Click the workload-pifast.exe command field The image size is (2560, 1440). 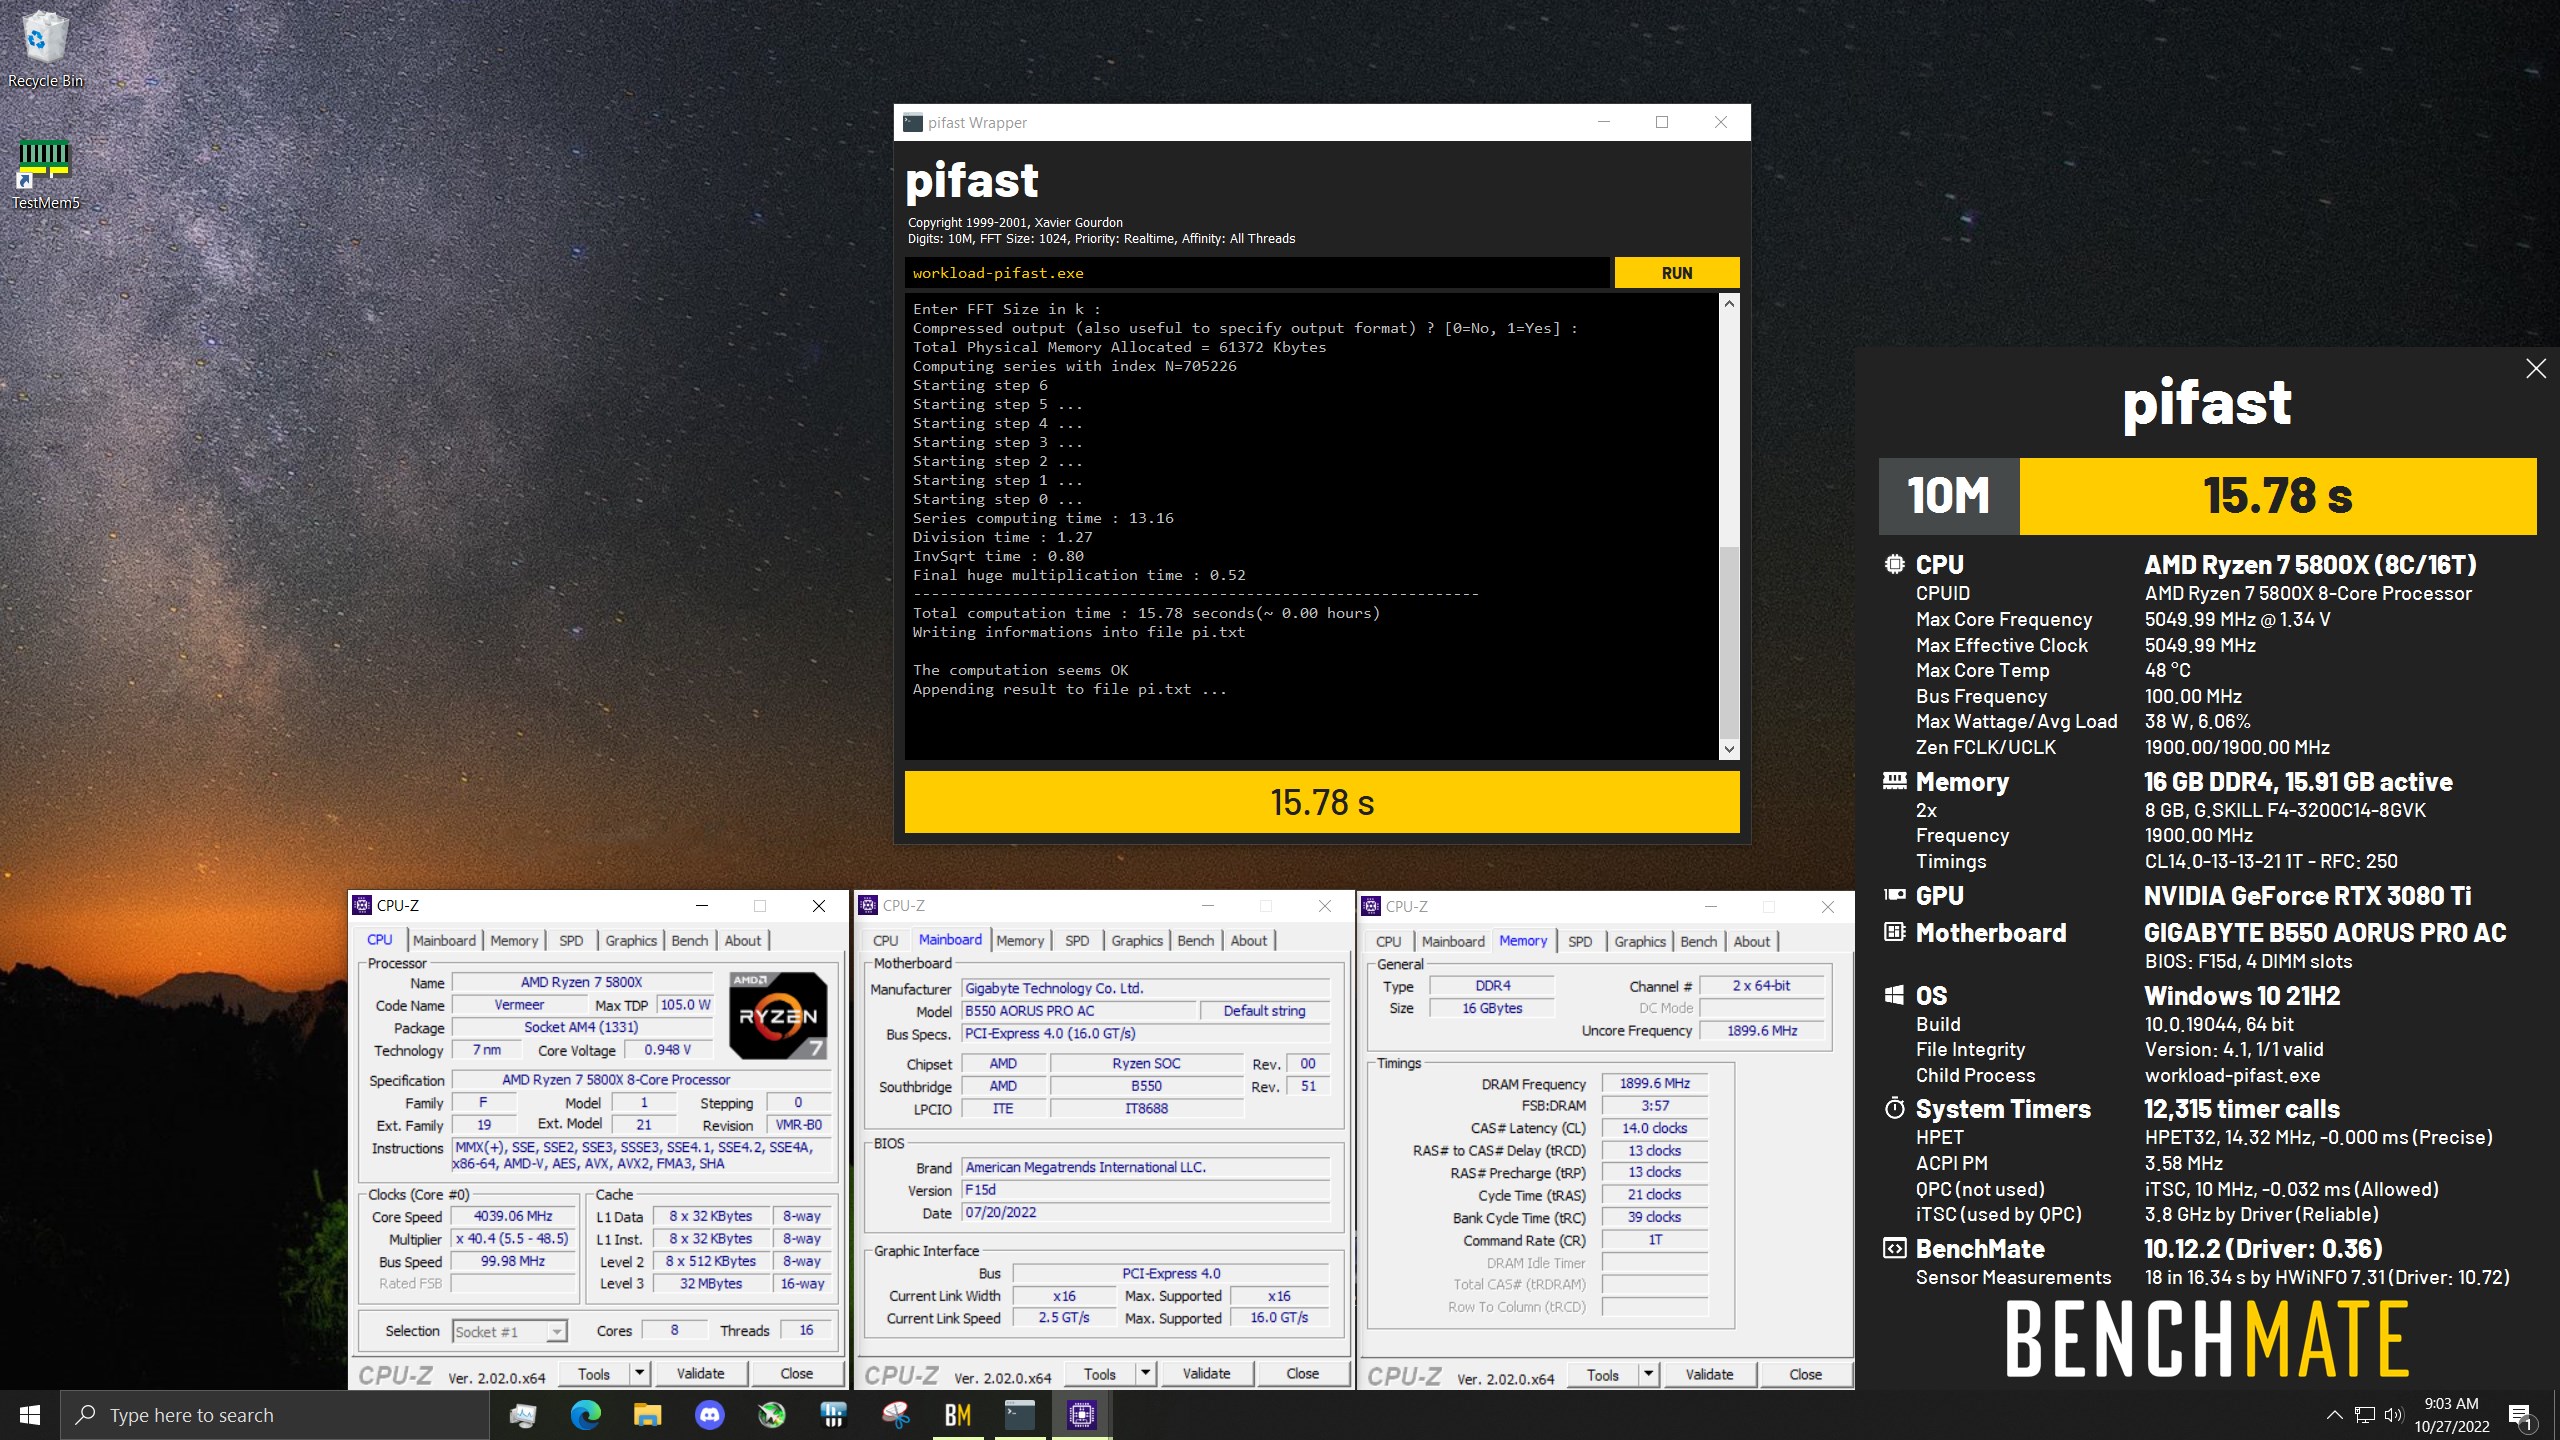coord(1257,273)
